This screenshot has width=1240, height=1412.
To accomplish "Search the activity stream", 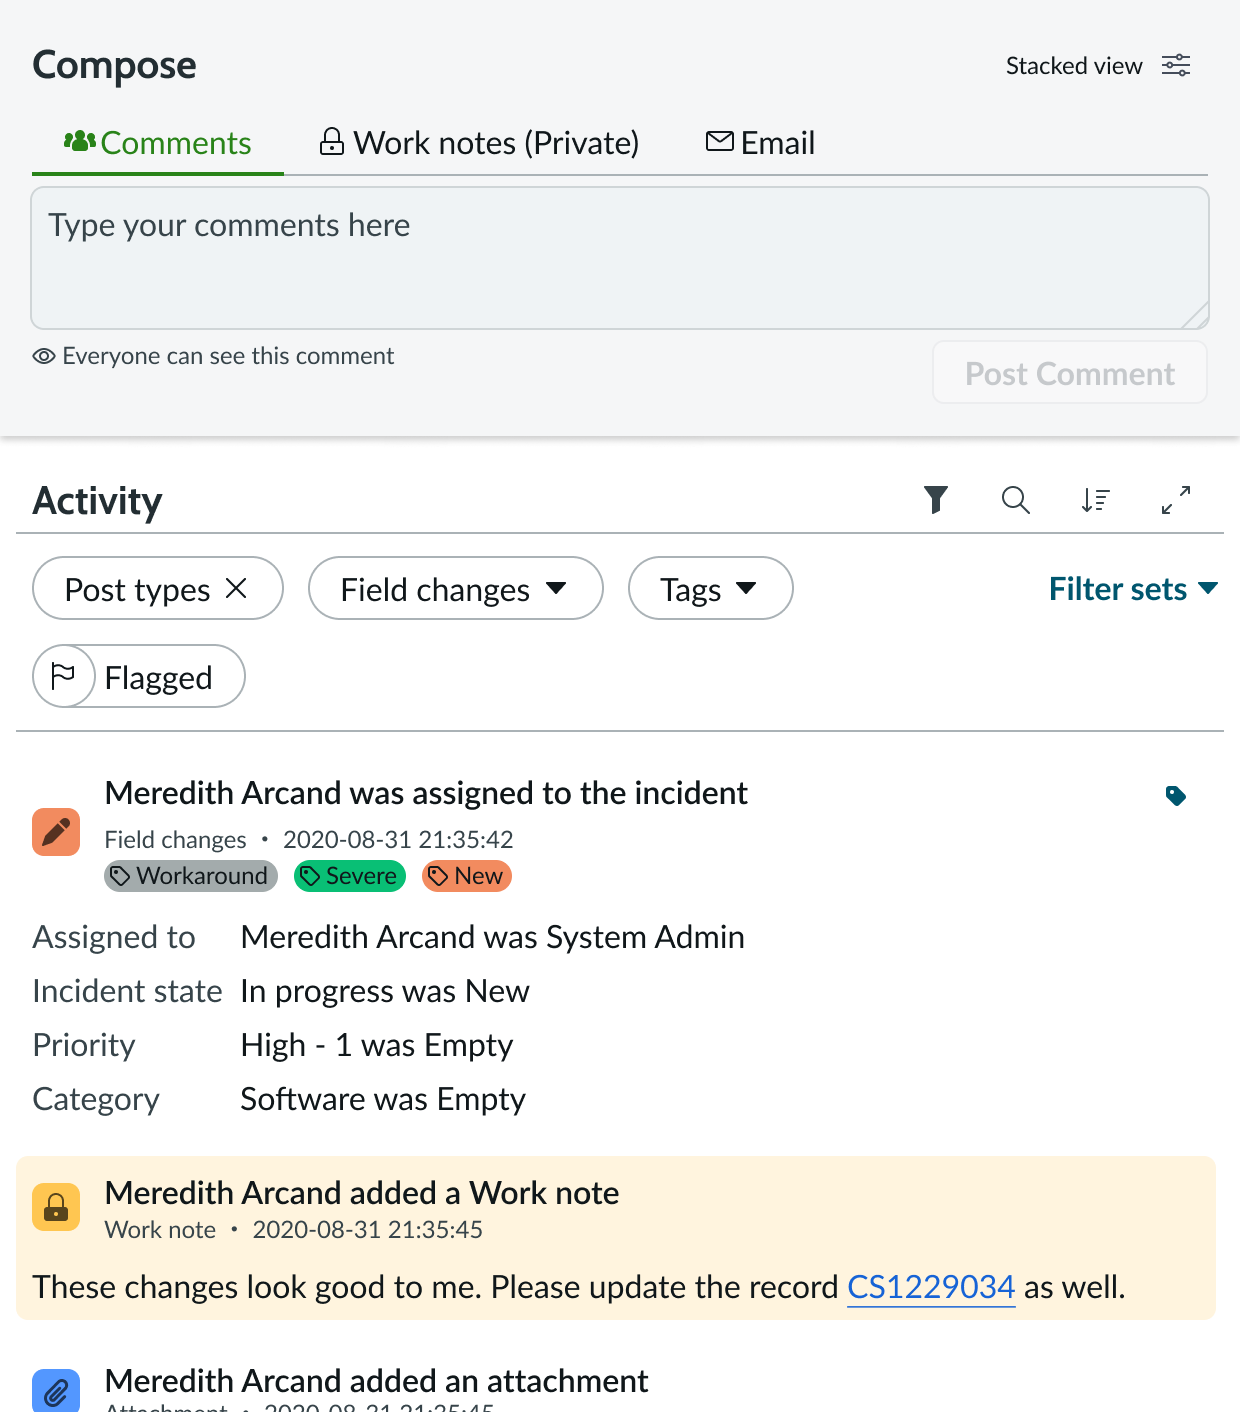I will pos(1016,499).
